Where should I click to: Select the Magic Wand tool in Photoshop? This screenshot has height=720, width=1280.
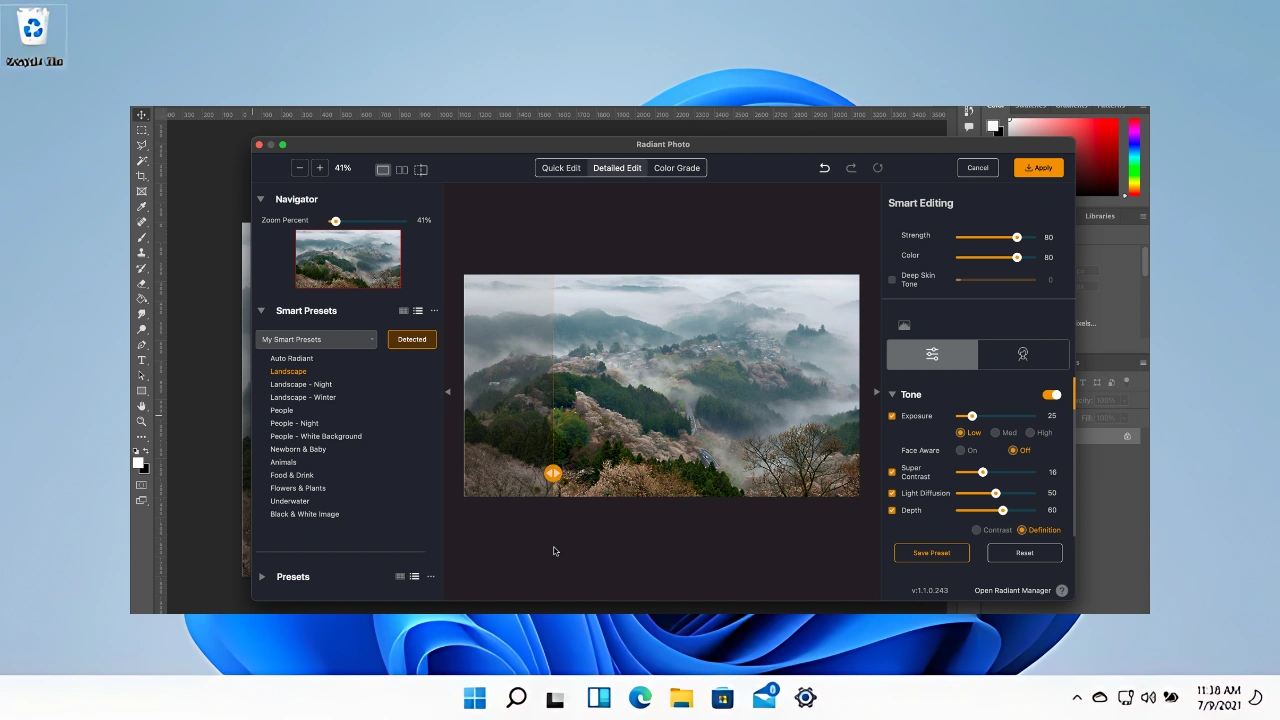[x=141, y=161]
